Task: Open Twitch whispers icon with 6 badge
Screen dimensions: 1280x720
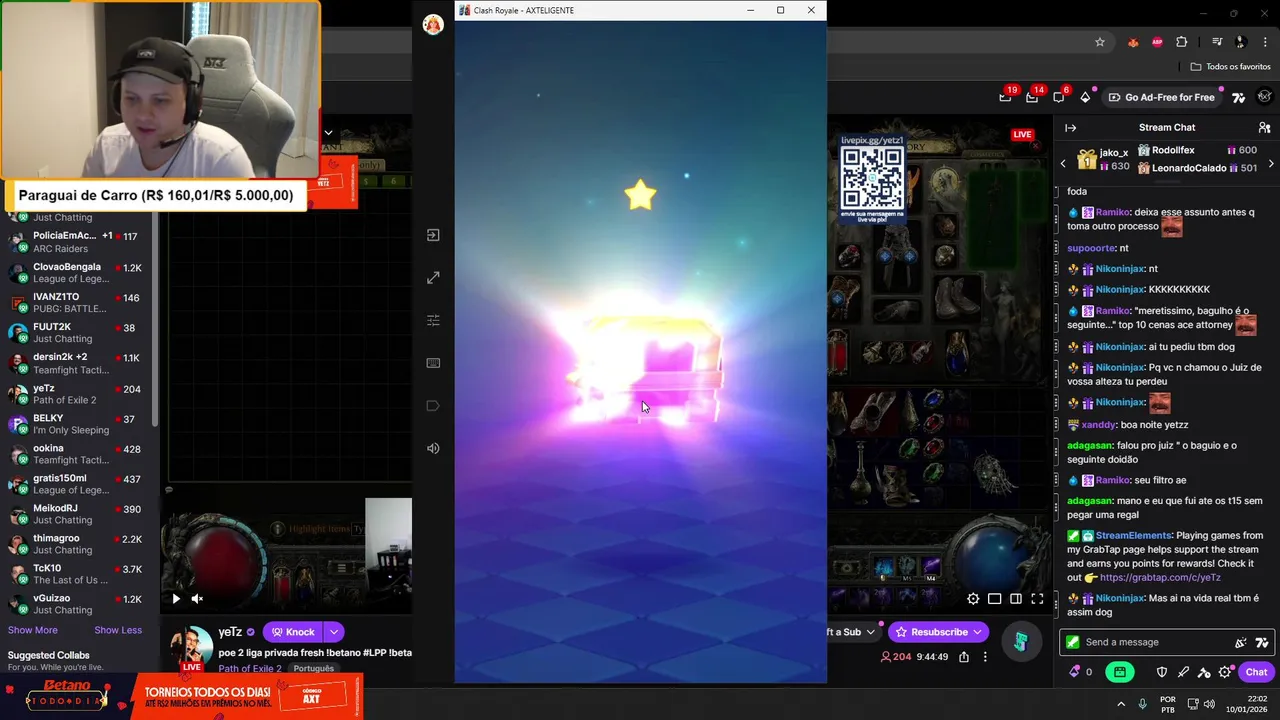Action: 1059,97
